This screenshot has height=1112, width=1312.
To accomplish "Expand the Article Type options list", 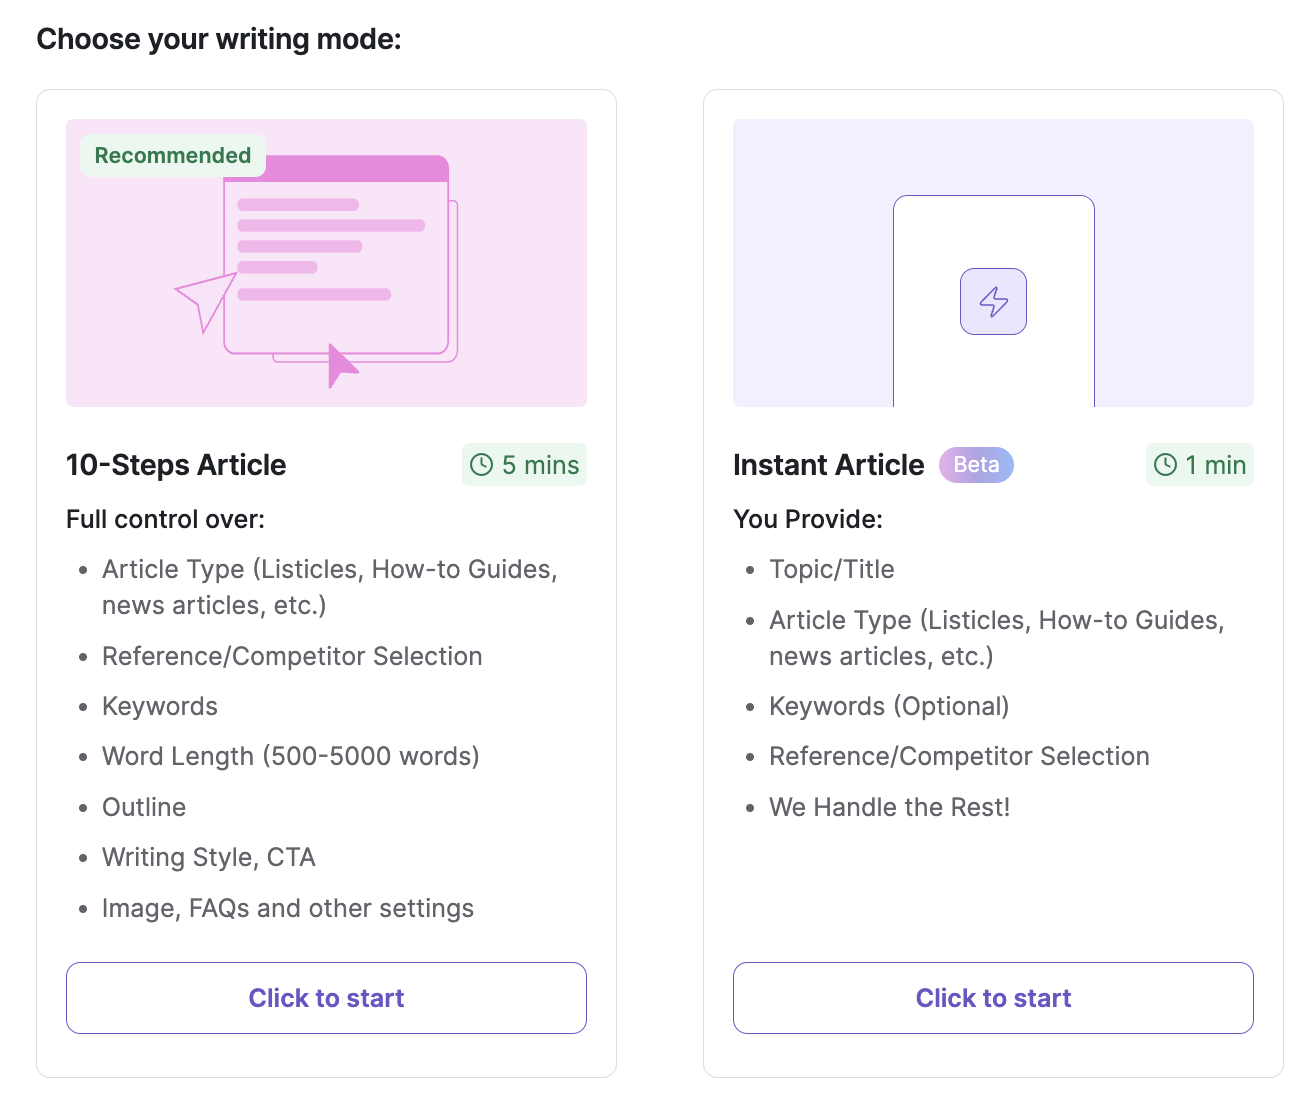I will [x=330, y=587].
